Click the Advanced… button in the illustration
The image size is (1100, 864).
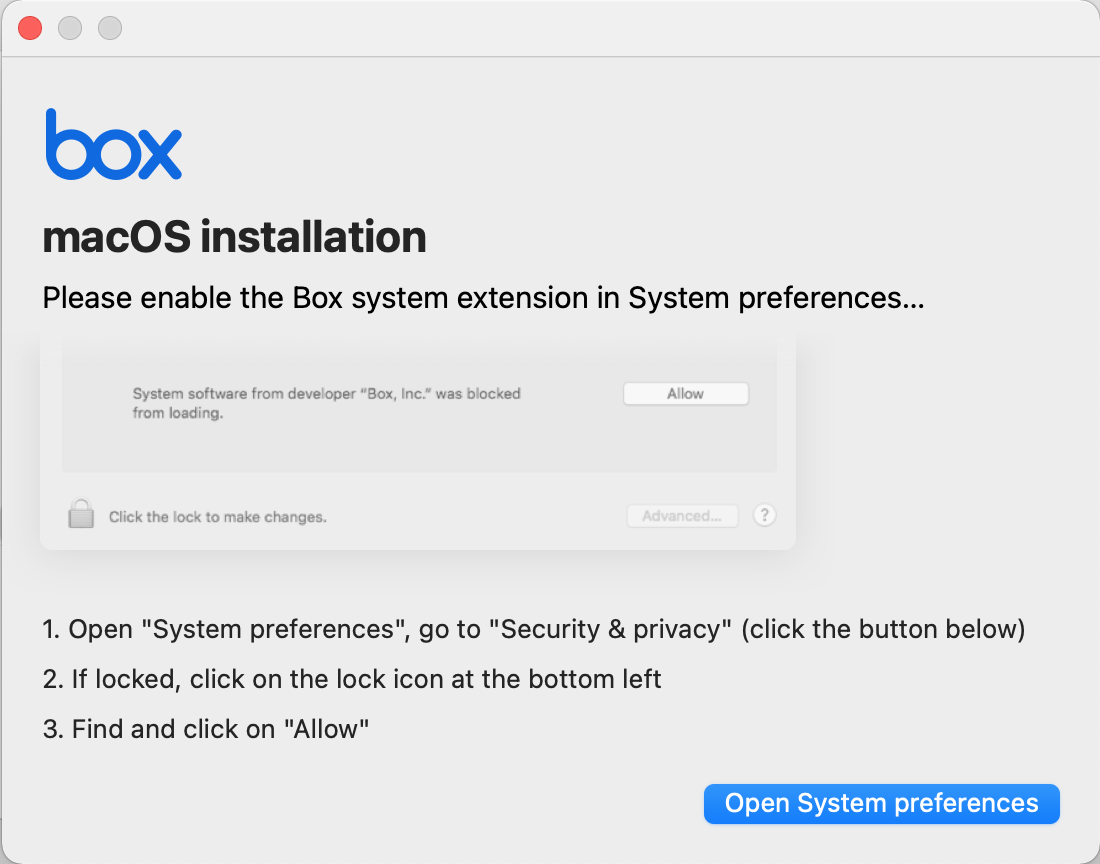(x=682, y=516)
